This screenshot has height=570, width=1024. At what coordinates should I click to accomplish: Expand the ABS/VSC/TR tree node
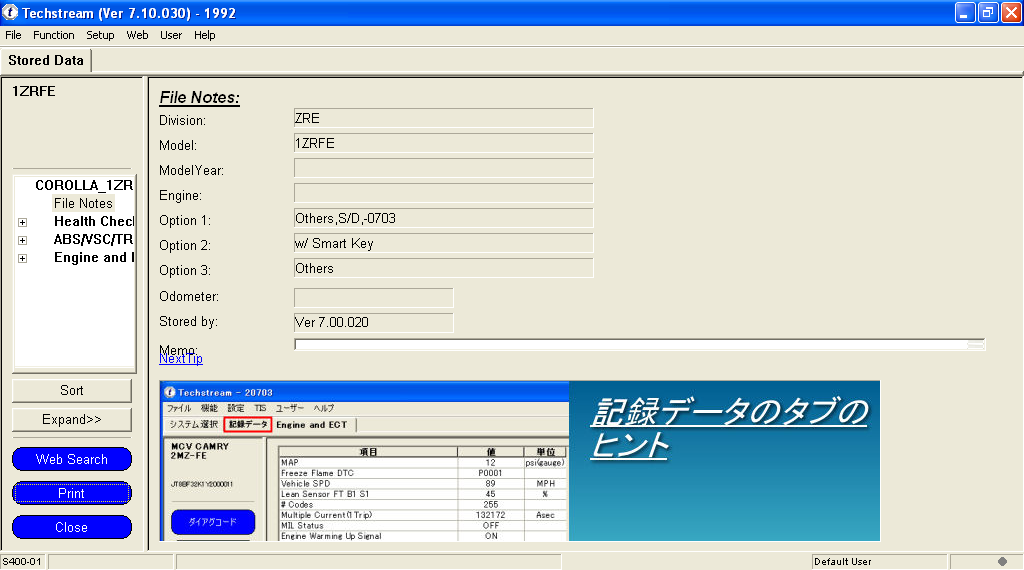22,240
